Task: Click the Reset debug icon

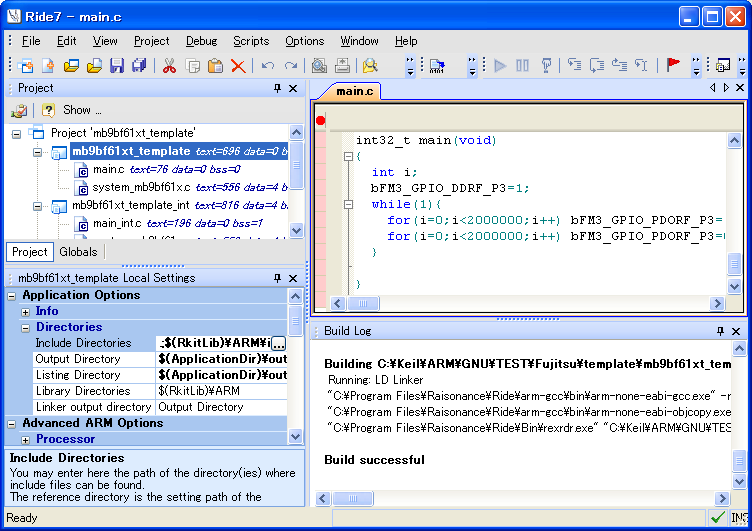Action: [x=546, y=65]
